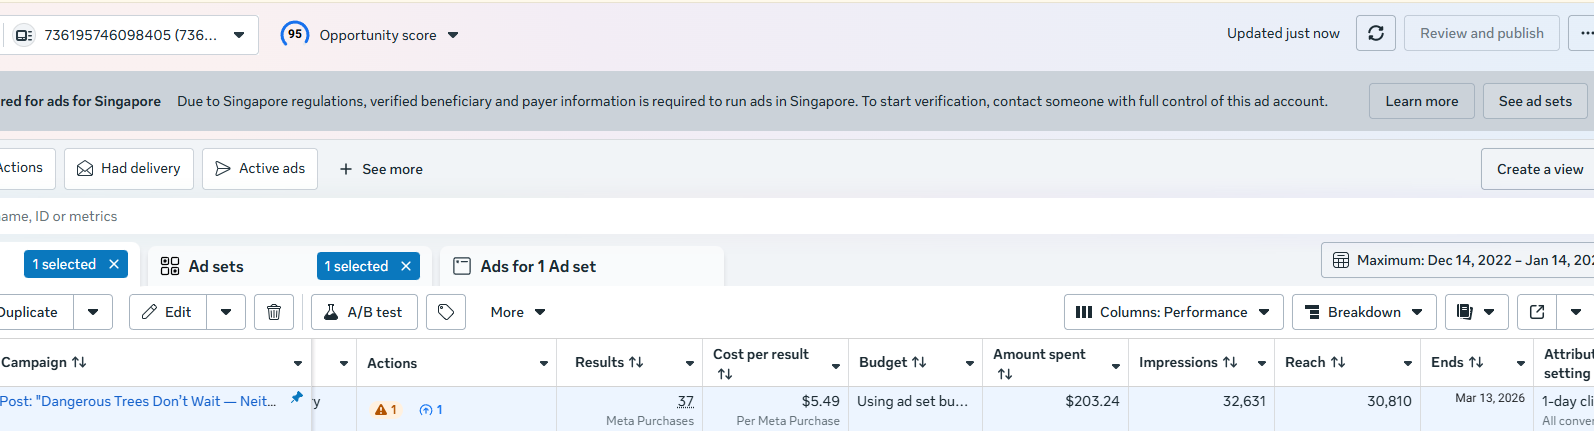Click the reports icon button
This screenshot has height=431, width=1594.
coord(1465,312)
